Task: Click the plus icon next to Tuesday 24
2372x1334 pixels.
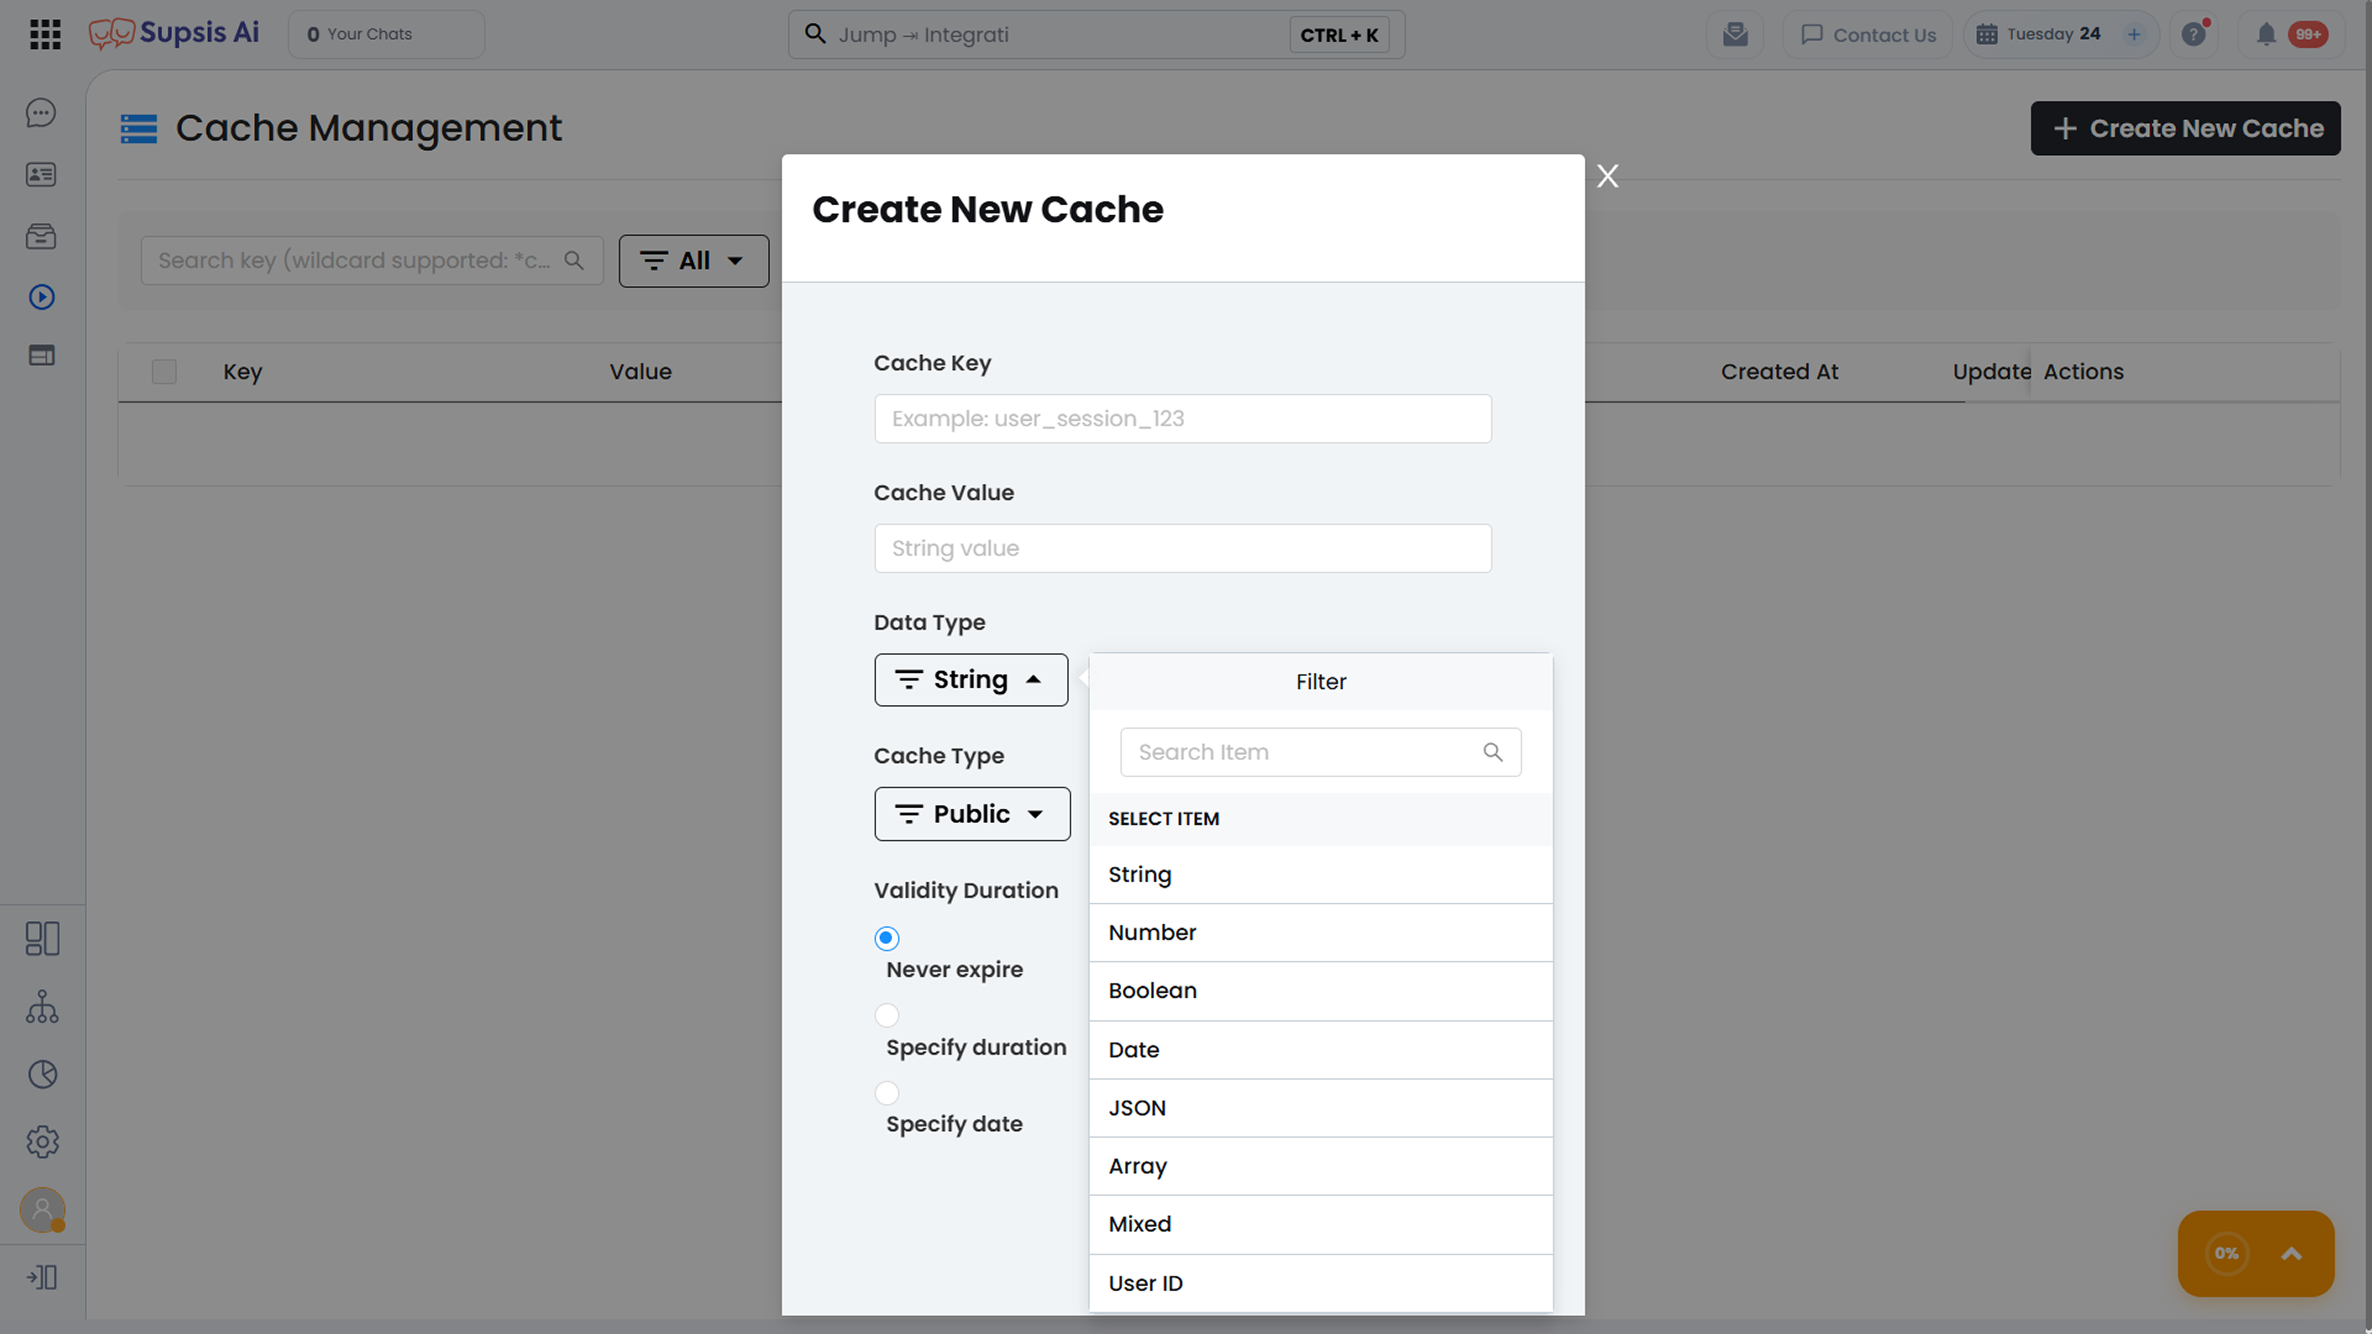Action: pyautogui.click(x=2134, y=34)
